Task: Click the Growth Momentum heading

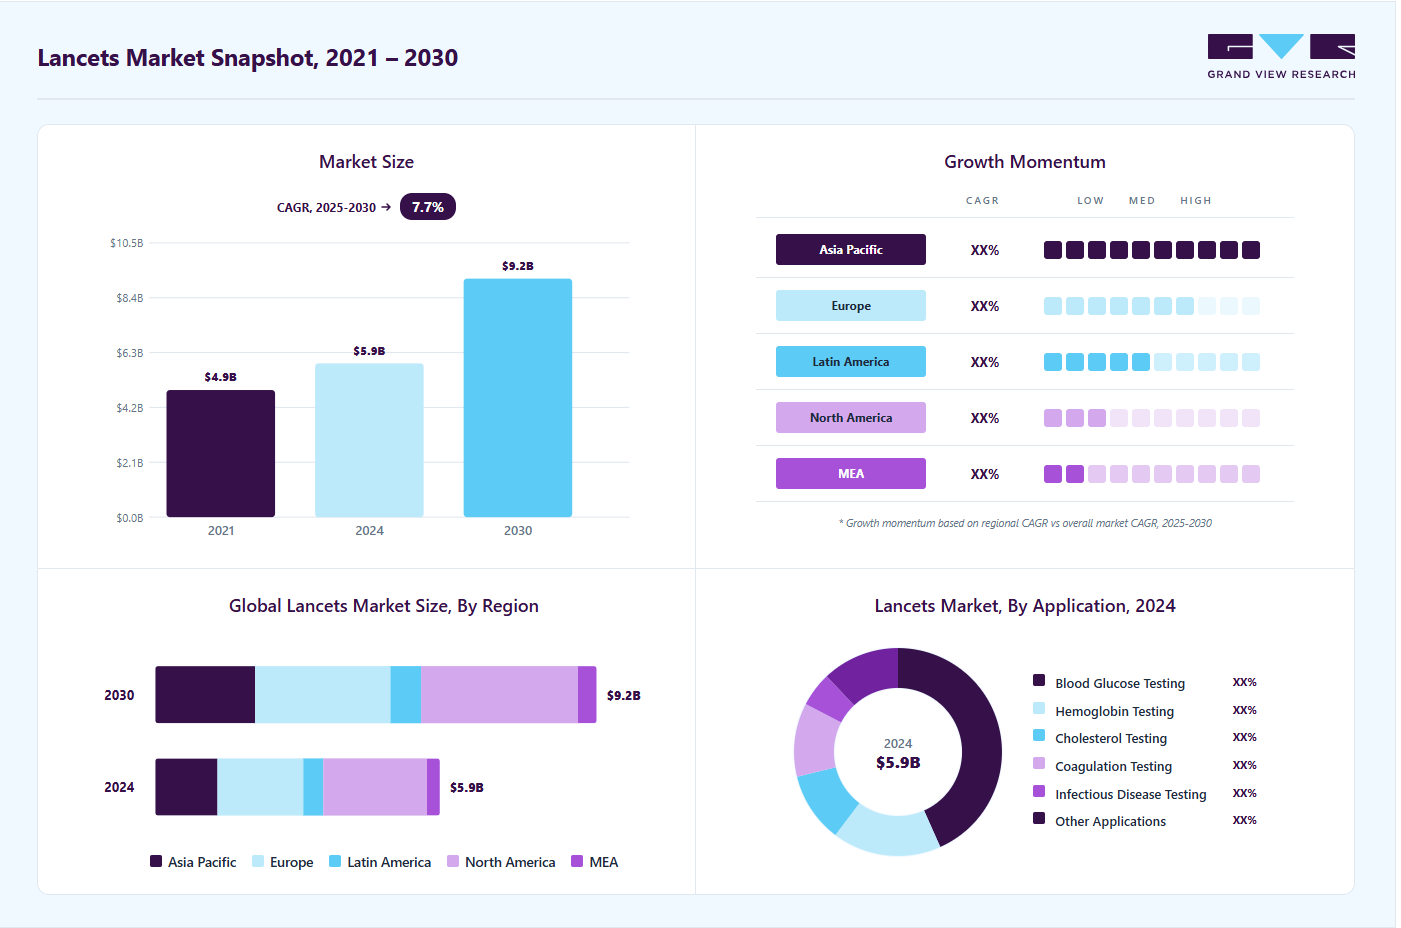Action: 1025,162
